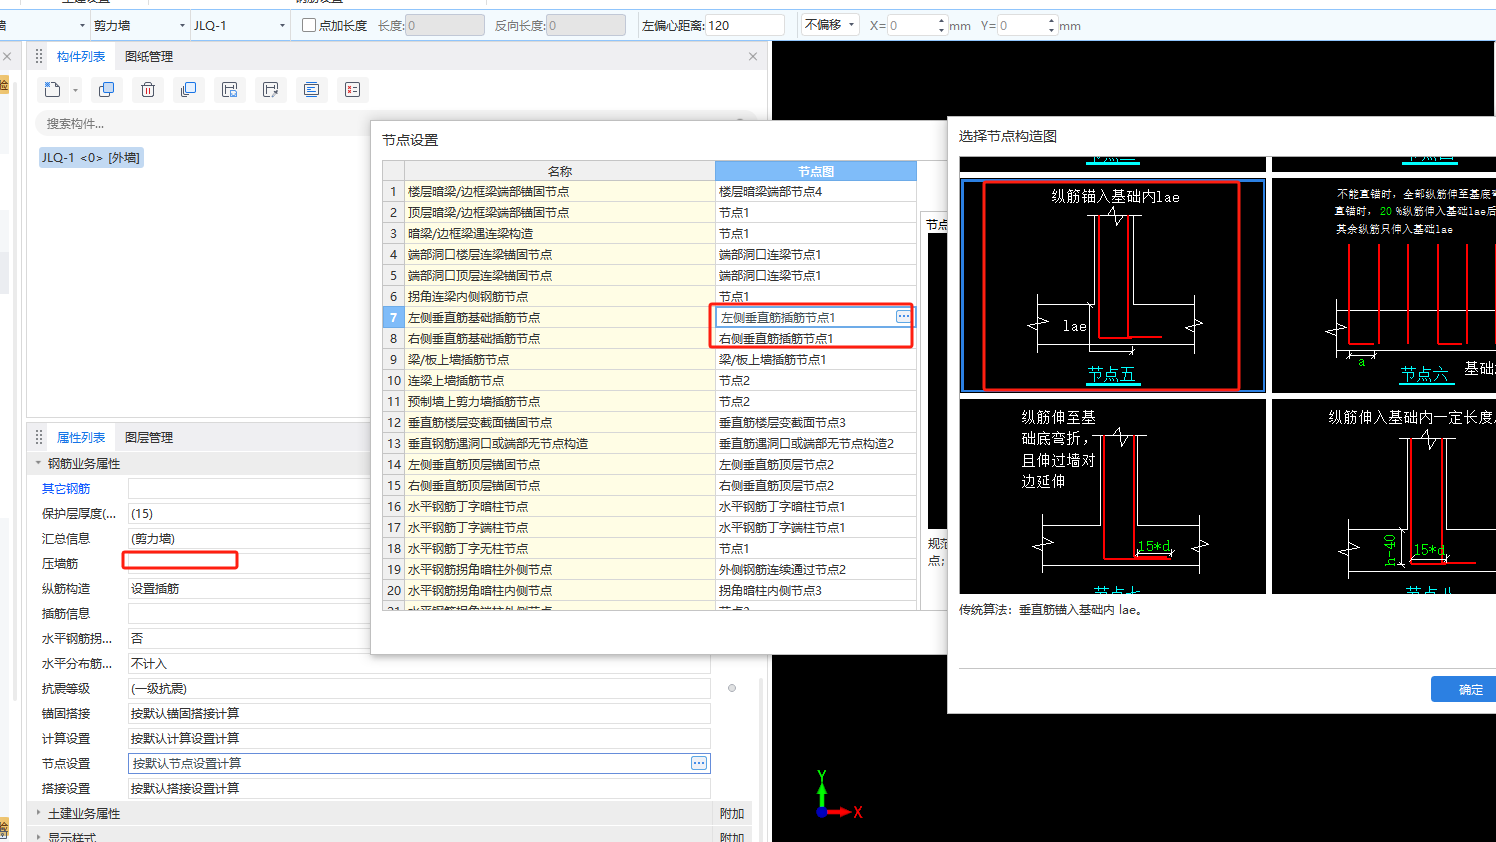The width and height of the screenshot is (1496, 842).
Task: Increase the Y offset stepper value
Action: coord(1051,21)
